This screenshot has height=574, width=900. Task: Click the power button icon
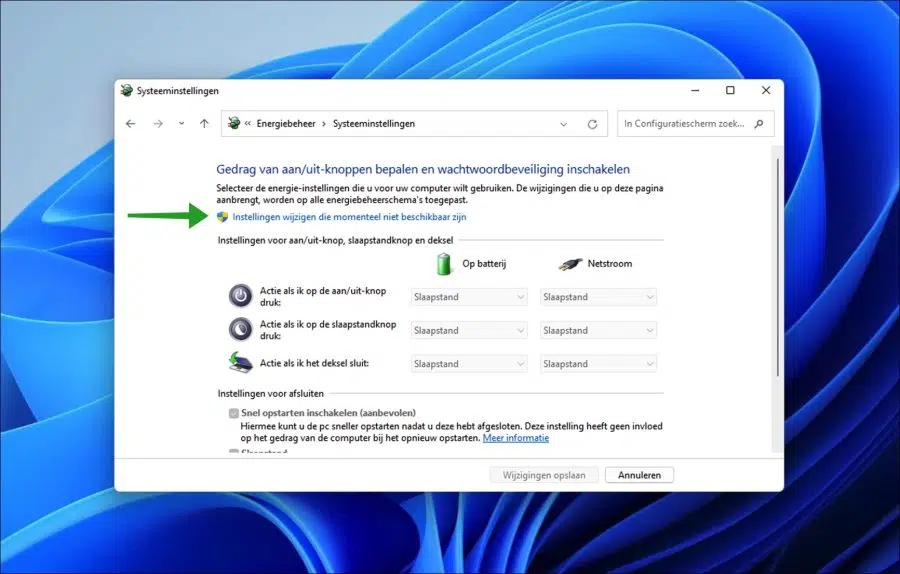(x=240, y=296)
